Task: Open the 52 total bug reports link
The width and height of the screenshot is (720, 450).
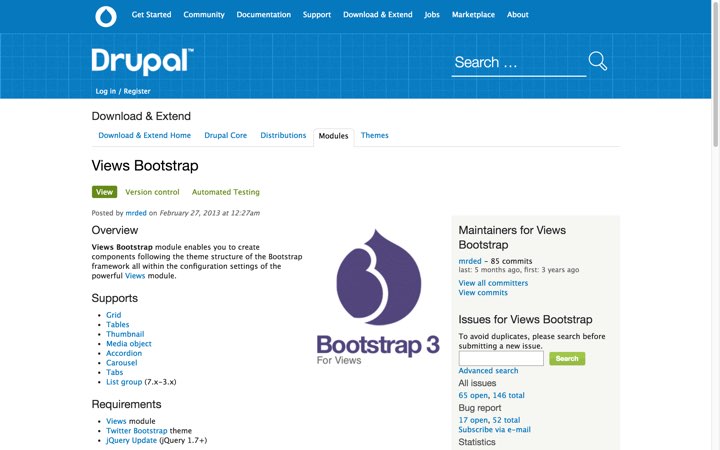Action: 506,420
